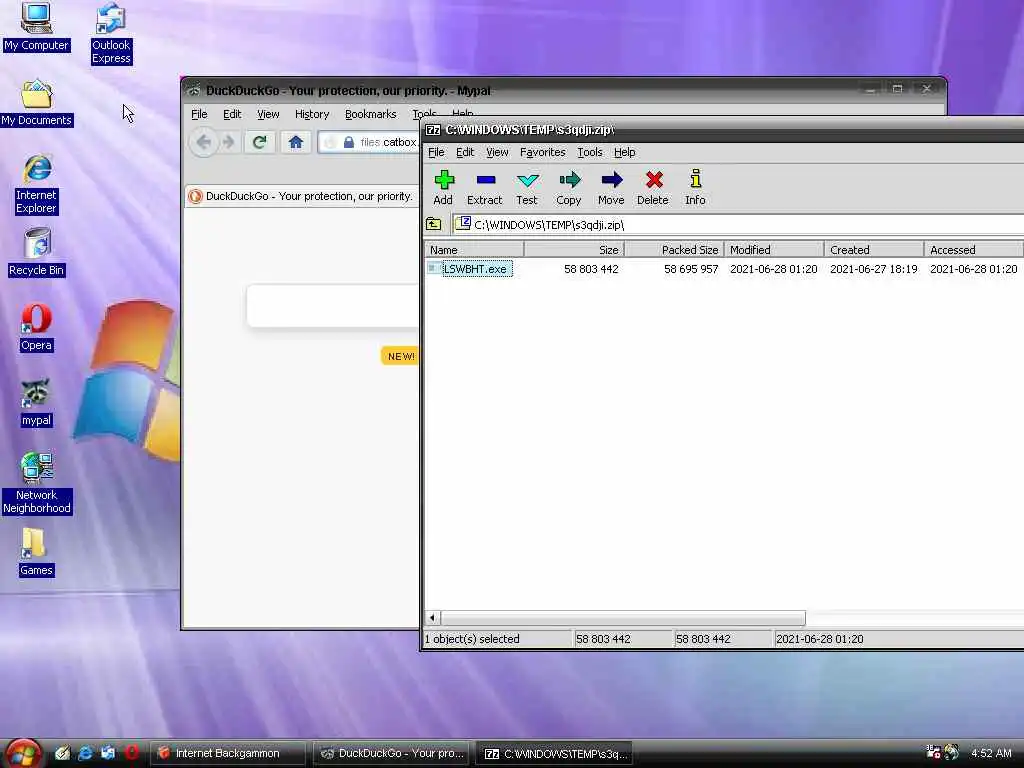1024x768 pixels.
Task: Open the 7-Zip Tools menu
Action: (590, 152)
